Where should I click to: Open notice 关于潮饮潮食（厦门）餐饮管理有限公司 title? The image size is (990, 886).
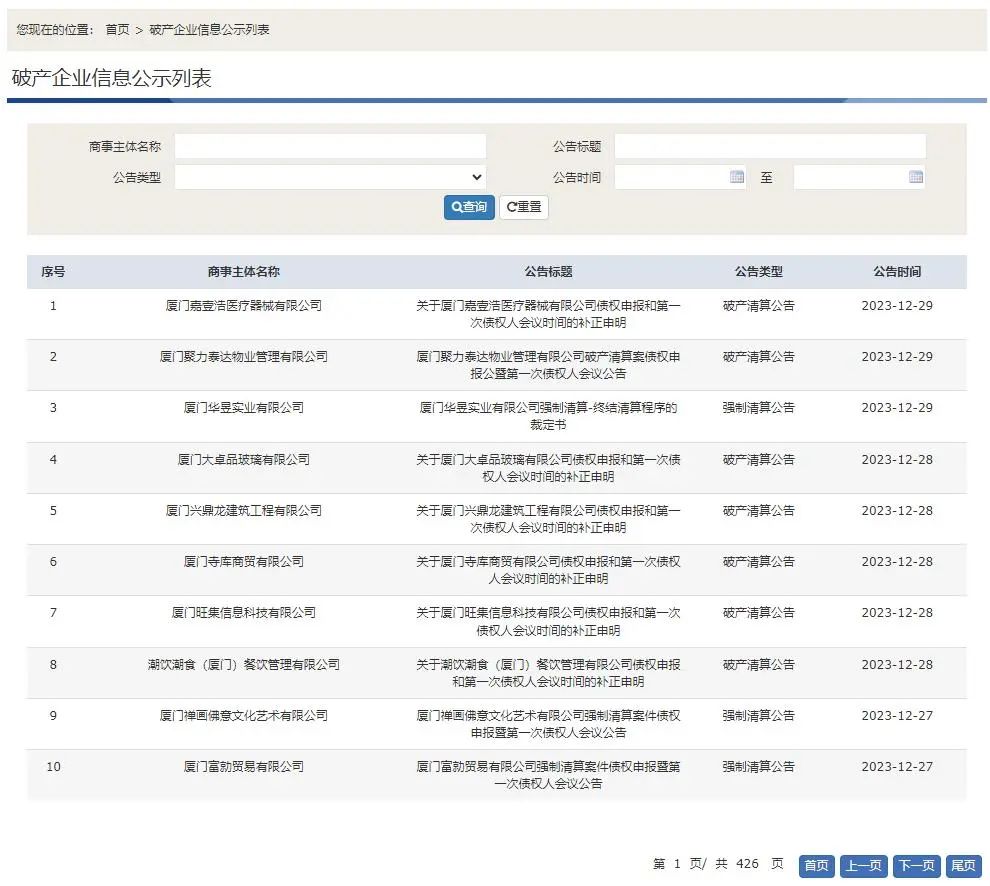(x=548, y=673)
